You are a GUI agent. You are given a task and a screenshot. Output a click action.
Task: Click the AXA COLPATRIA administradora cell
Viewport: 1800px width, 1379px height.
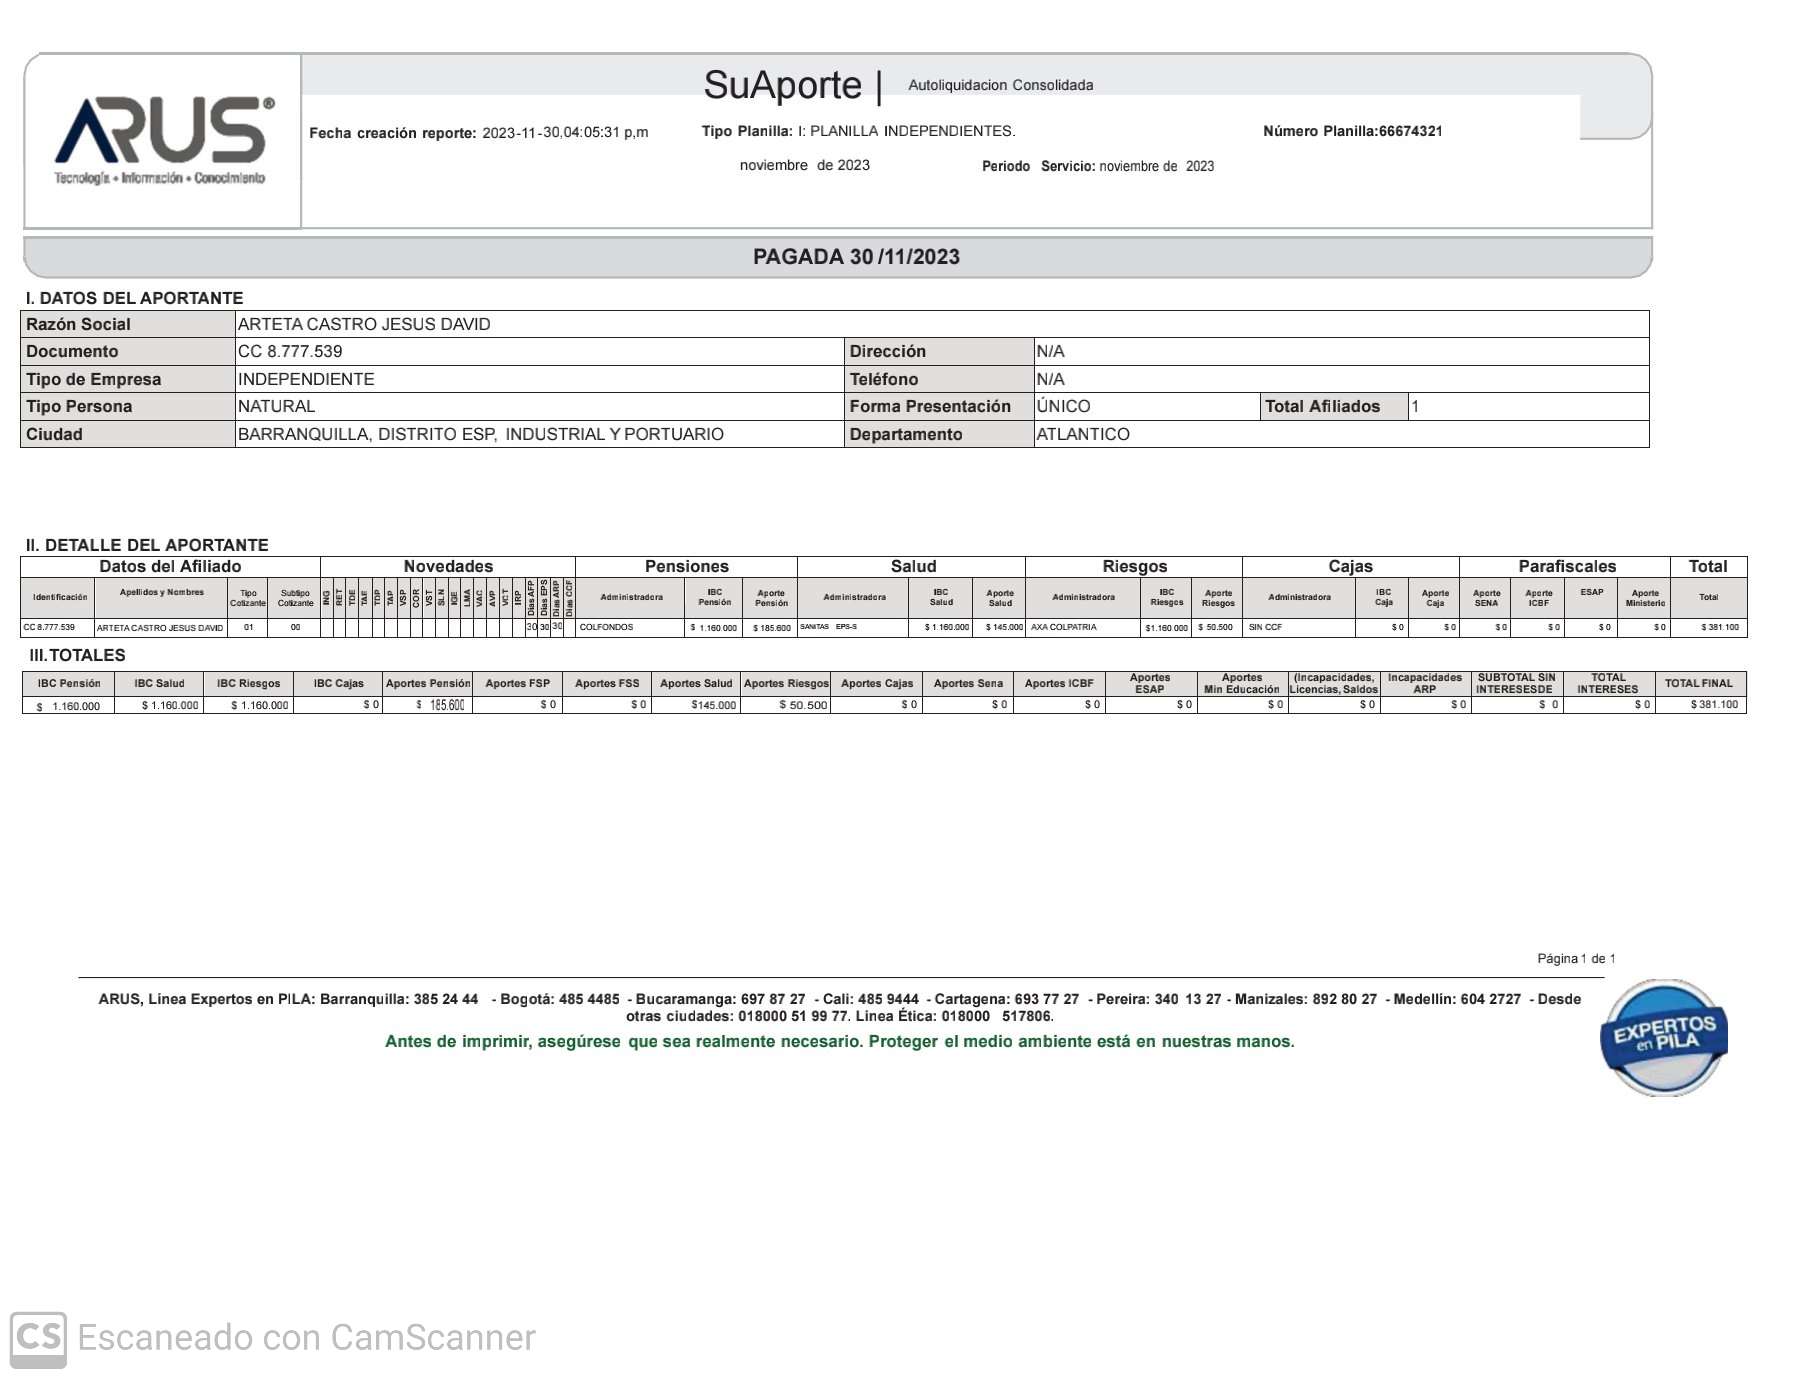[x=1064, y=628]
